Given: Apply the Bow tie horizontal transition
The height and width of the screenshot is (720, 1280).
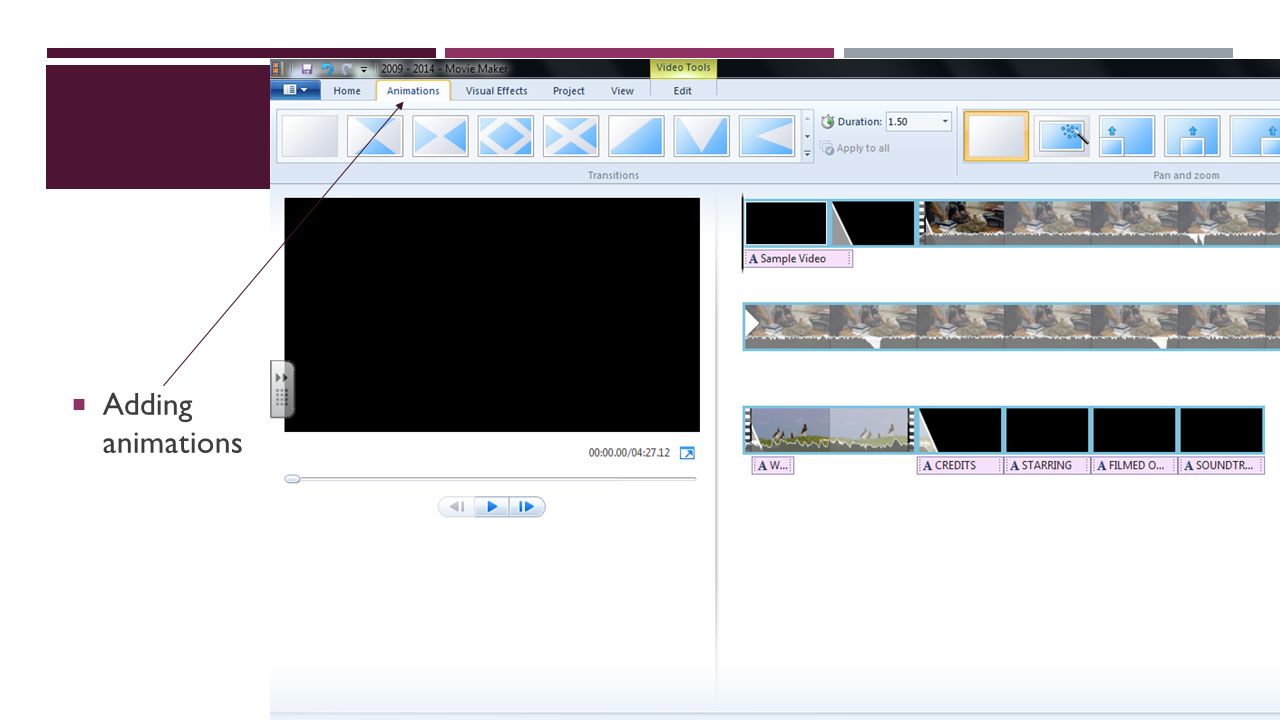Looking at the screenshot, I should [440, 136].
